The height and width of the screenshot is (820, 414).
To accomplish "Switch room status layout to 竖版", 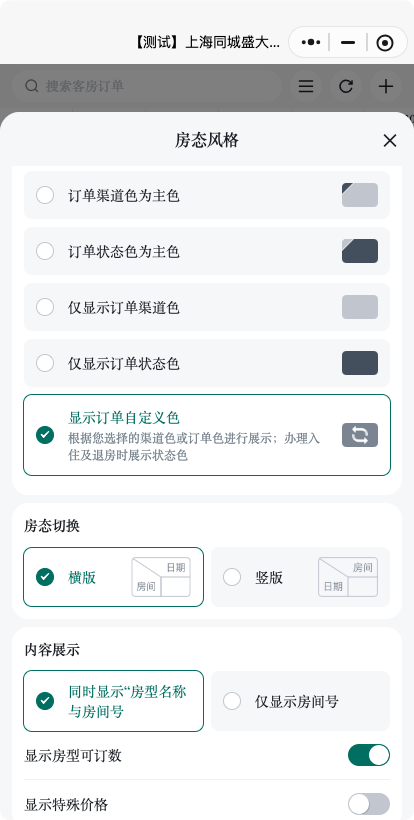I will [301, 577].
